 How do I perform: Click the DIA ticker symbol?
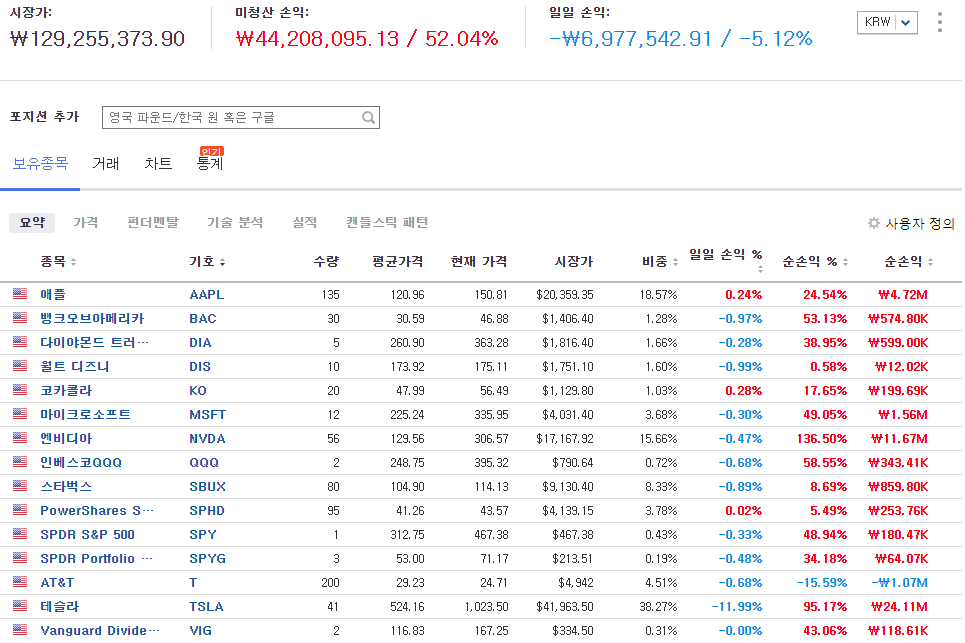[200, 343]
